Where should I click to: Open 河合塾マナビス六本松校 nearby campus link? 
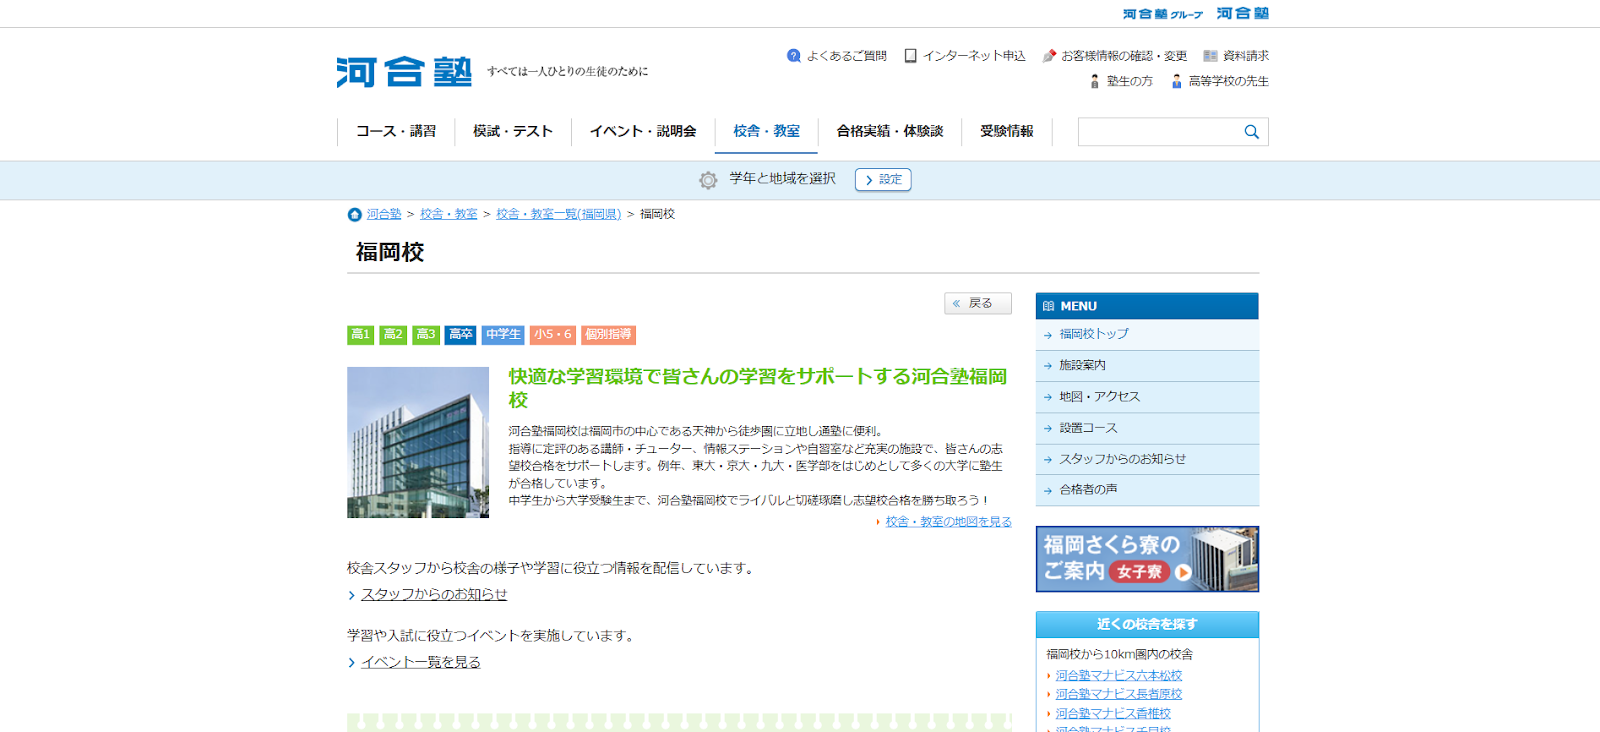[1118, 676]
